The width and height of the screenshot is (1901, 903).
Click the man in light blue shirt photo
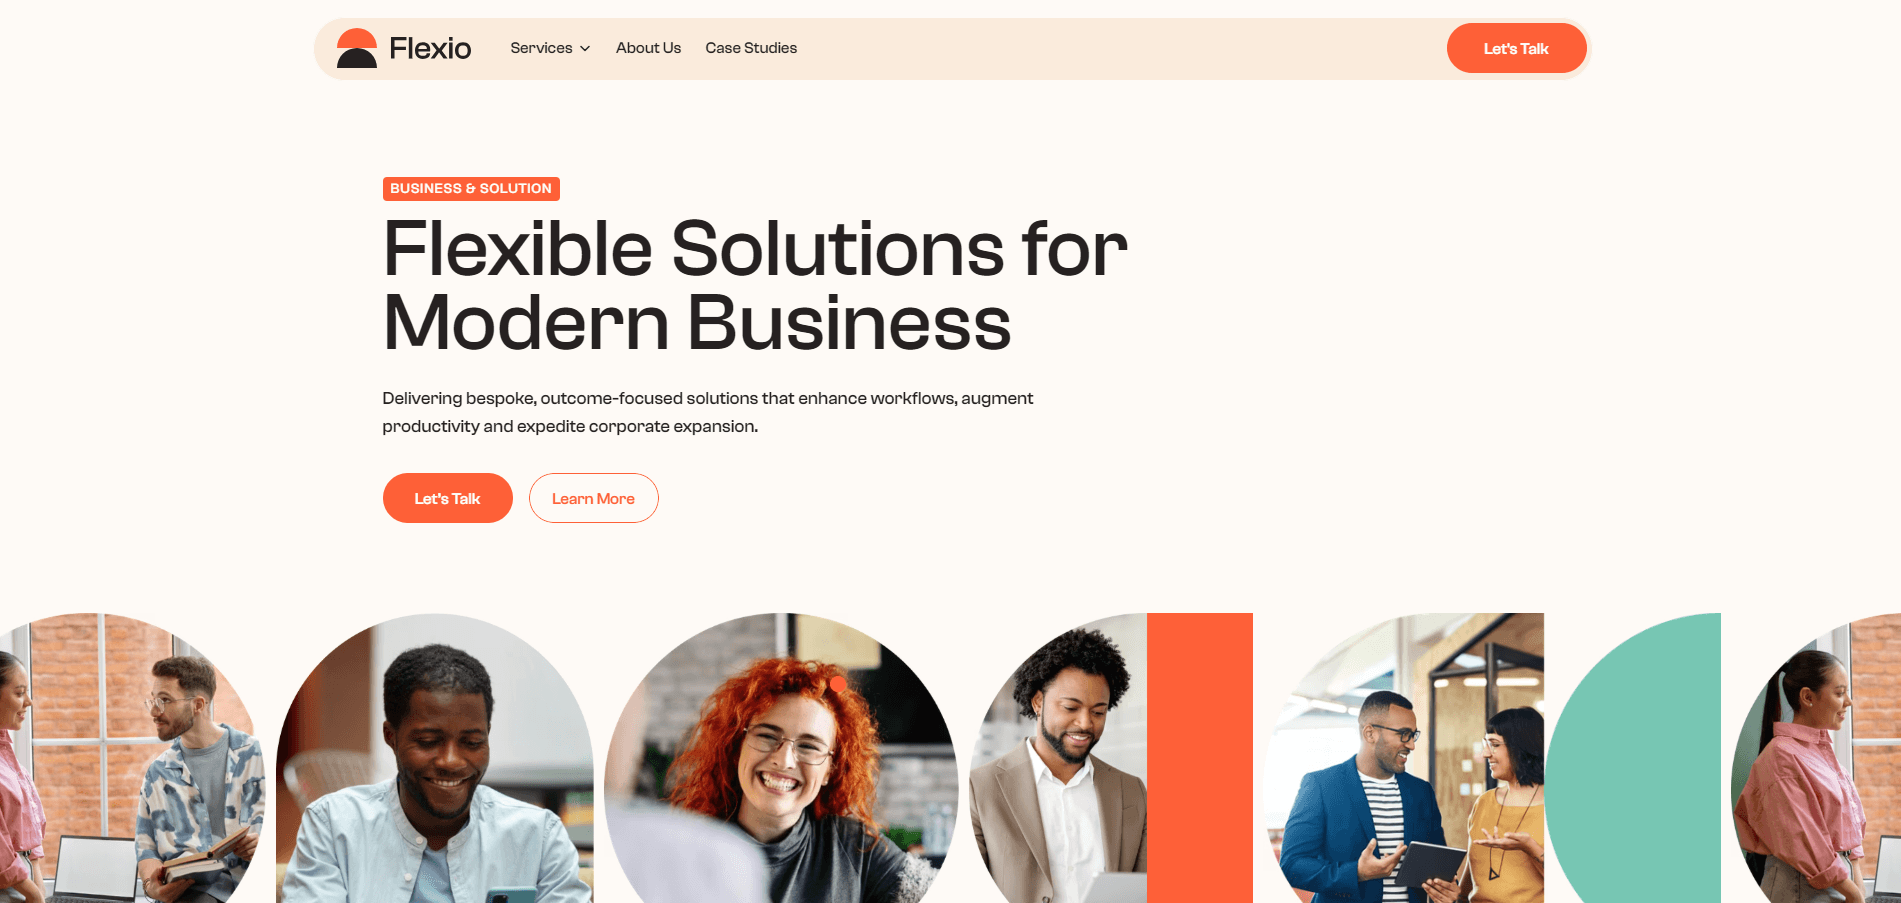tap(435, 758)
